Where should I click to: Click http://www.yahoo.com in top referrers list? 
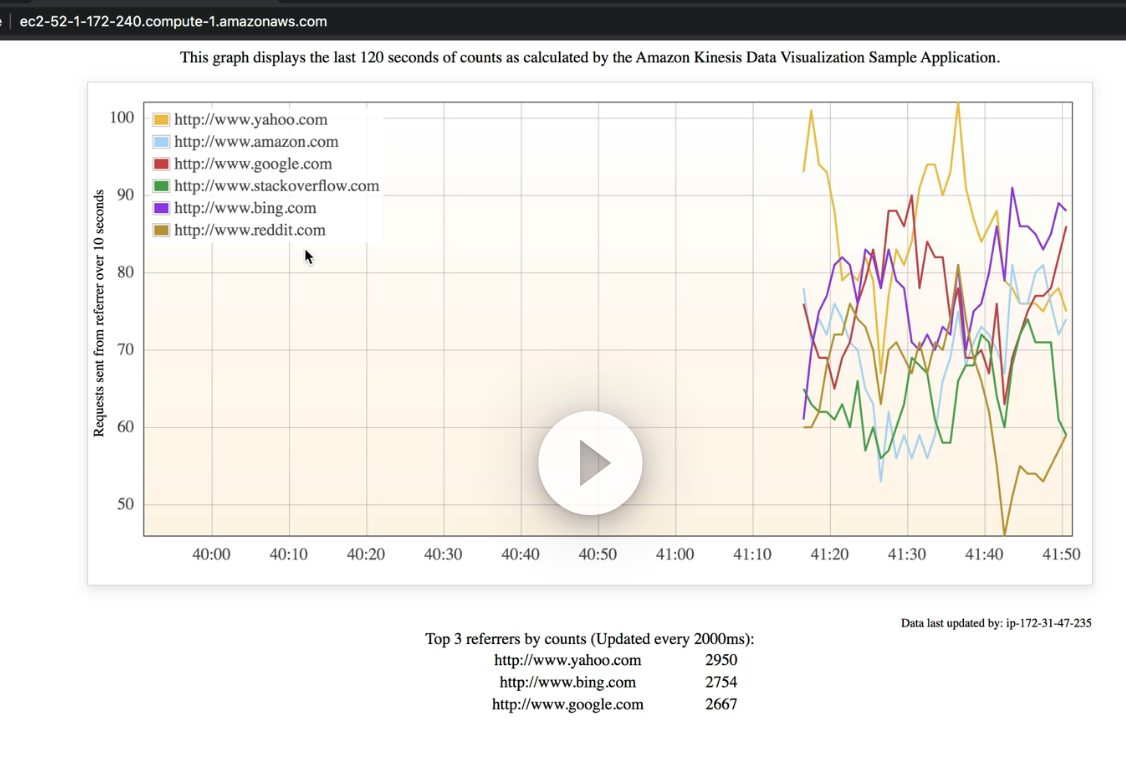(567, 660)
